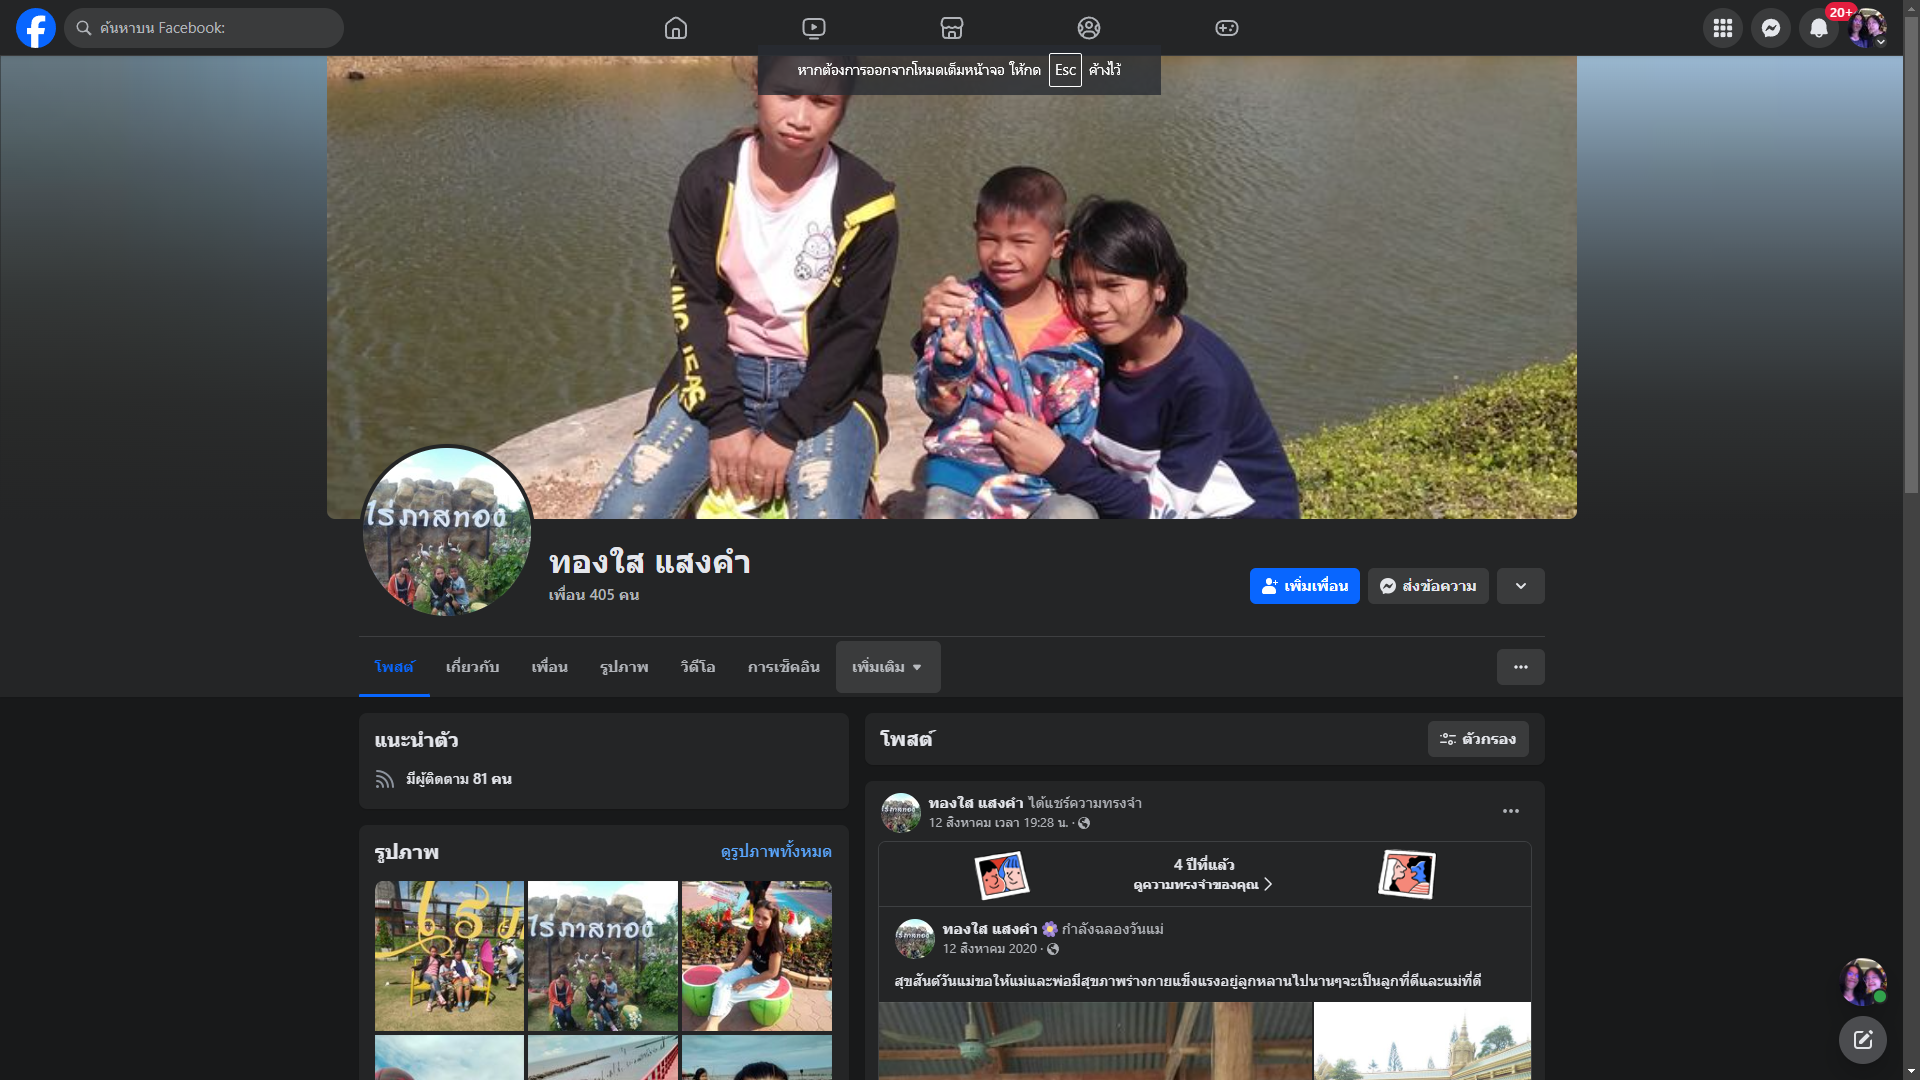Expand the chevron next to ส่งข้อความ
The image size is (1920, 1080).
click(x=1520, y=586)
